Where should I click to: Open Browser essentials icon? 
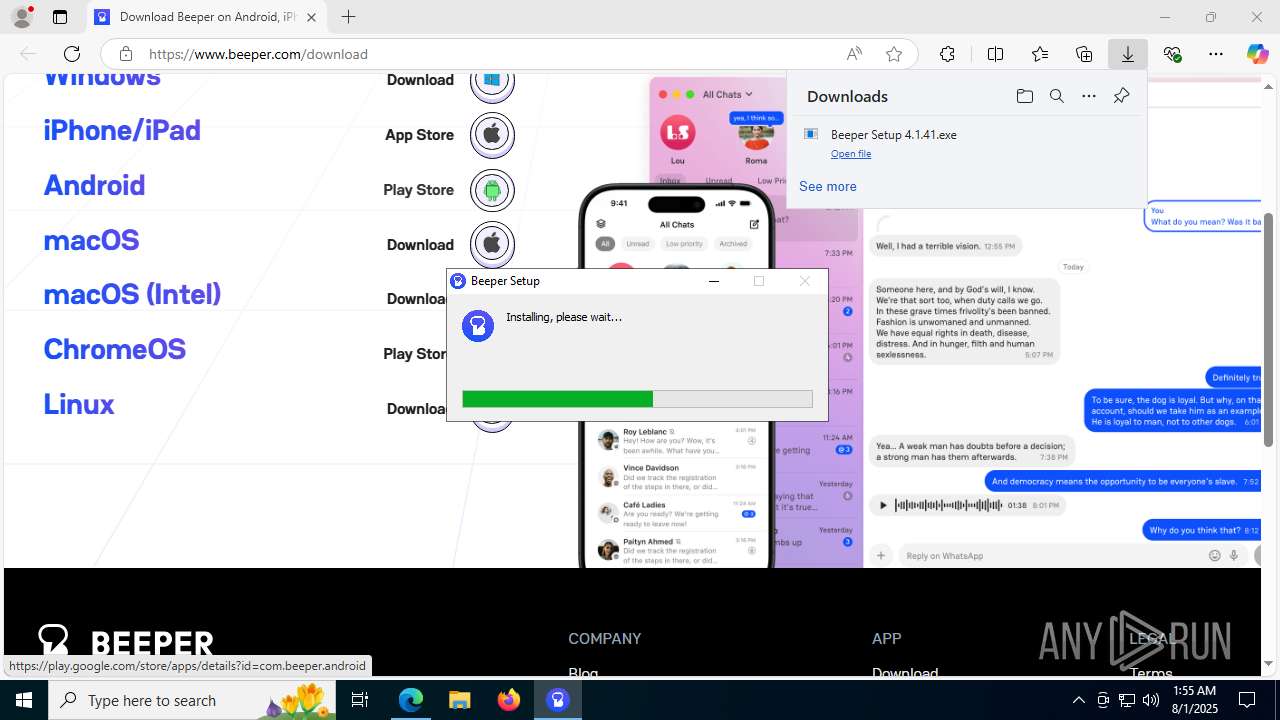coord(1172,54)
